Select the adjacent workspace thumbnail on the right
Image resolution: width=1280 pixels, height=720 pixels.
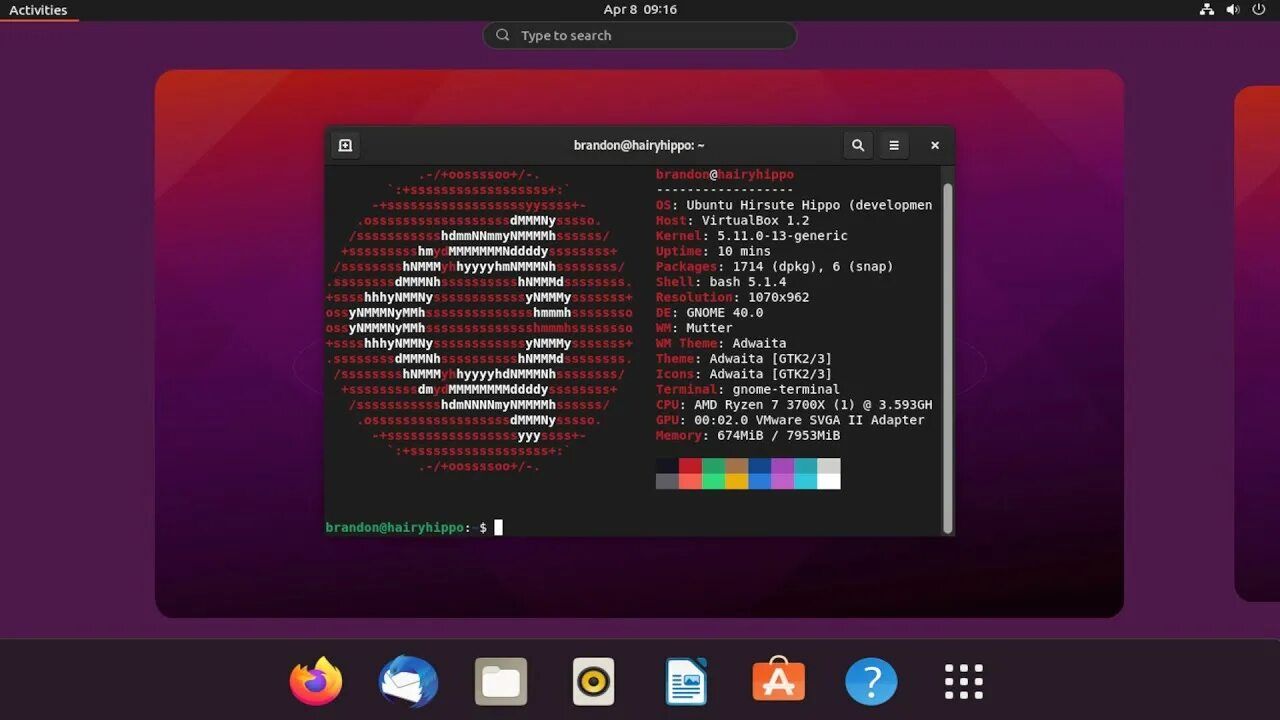pyautogui.click(x=1257, y=344)
